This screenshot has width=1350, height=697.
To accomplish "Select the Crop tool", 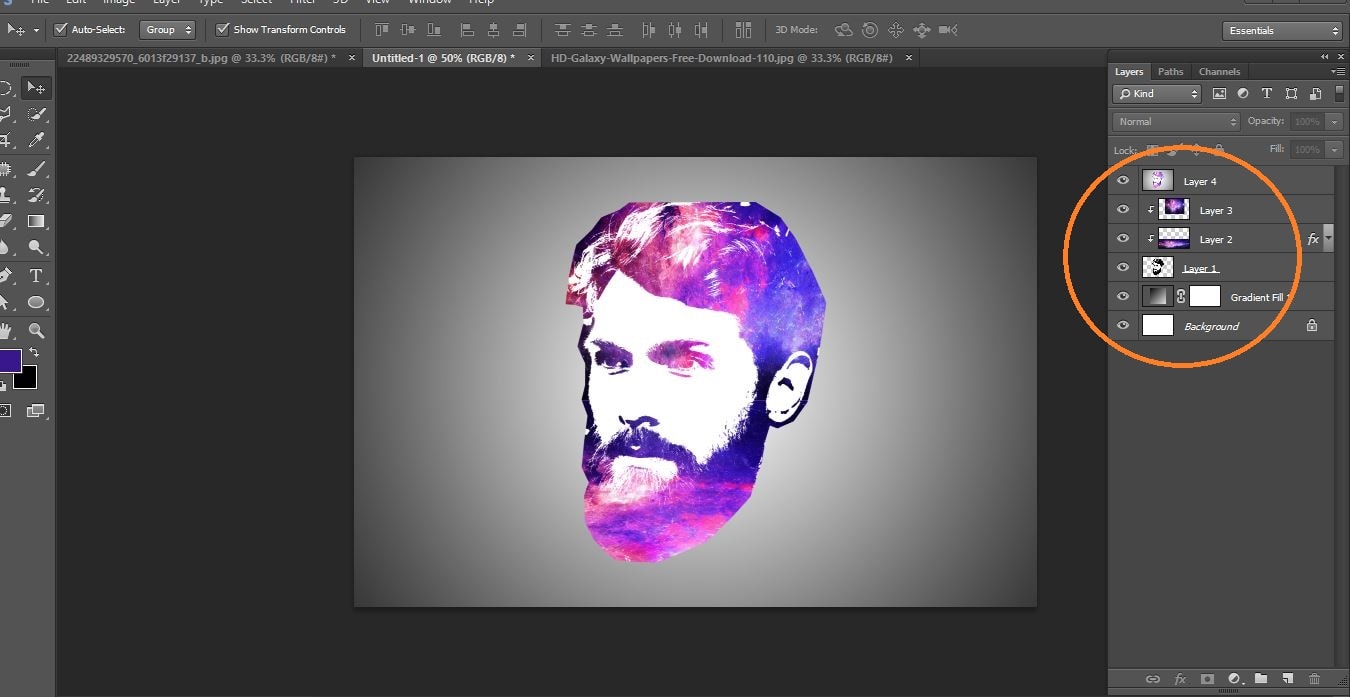I will coord(10,139).
